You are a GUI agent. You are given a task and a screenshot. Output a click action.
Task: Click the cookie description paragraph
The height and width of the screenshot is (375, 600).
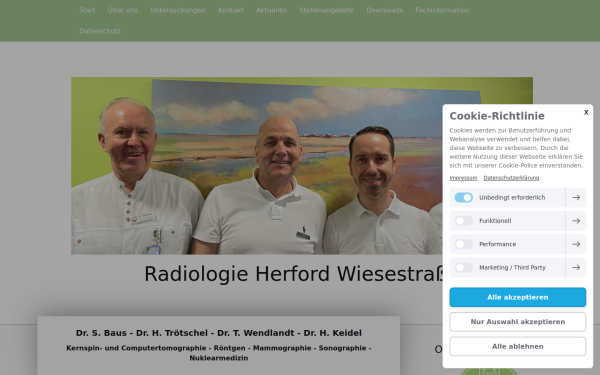[x=516, y=148]
